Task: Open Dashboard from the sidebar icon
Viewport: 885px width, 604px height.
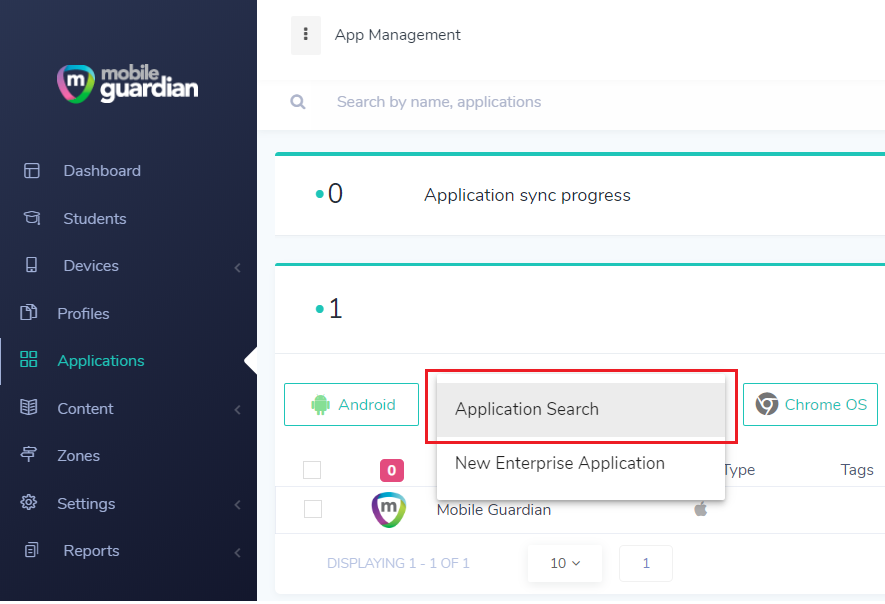Action: [32, 170]
